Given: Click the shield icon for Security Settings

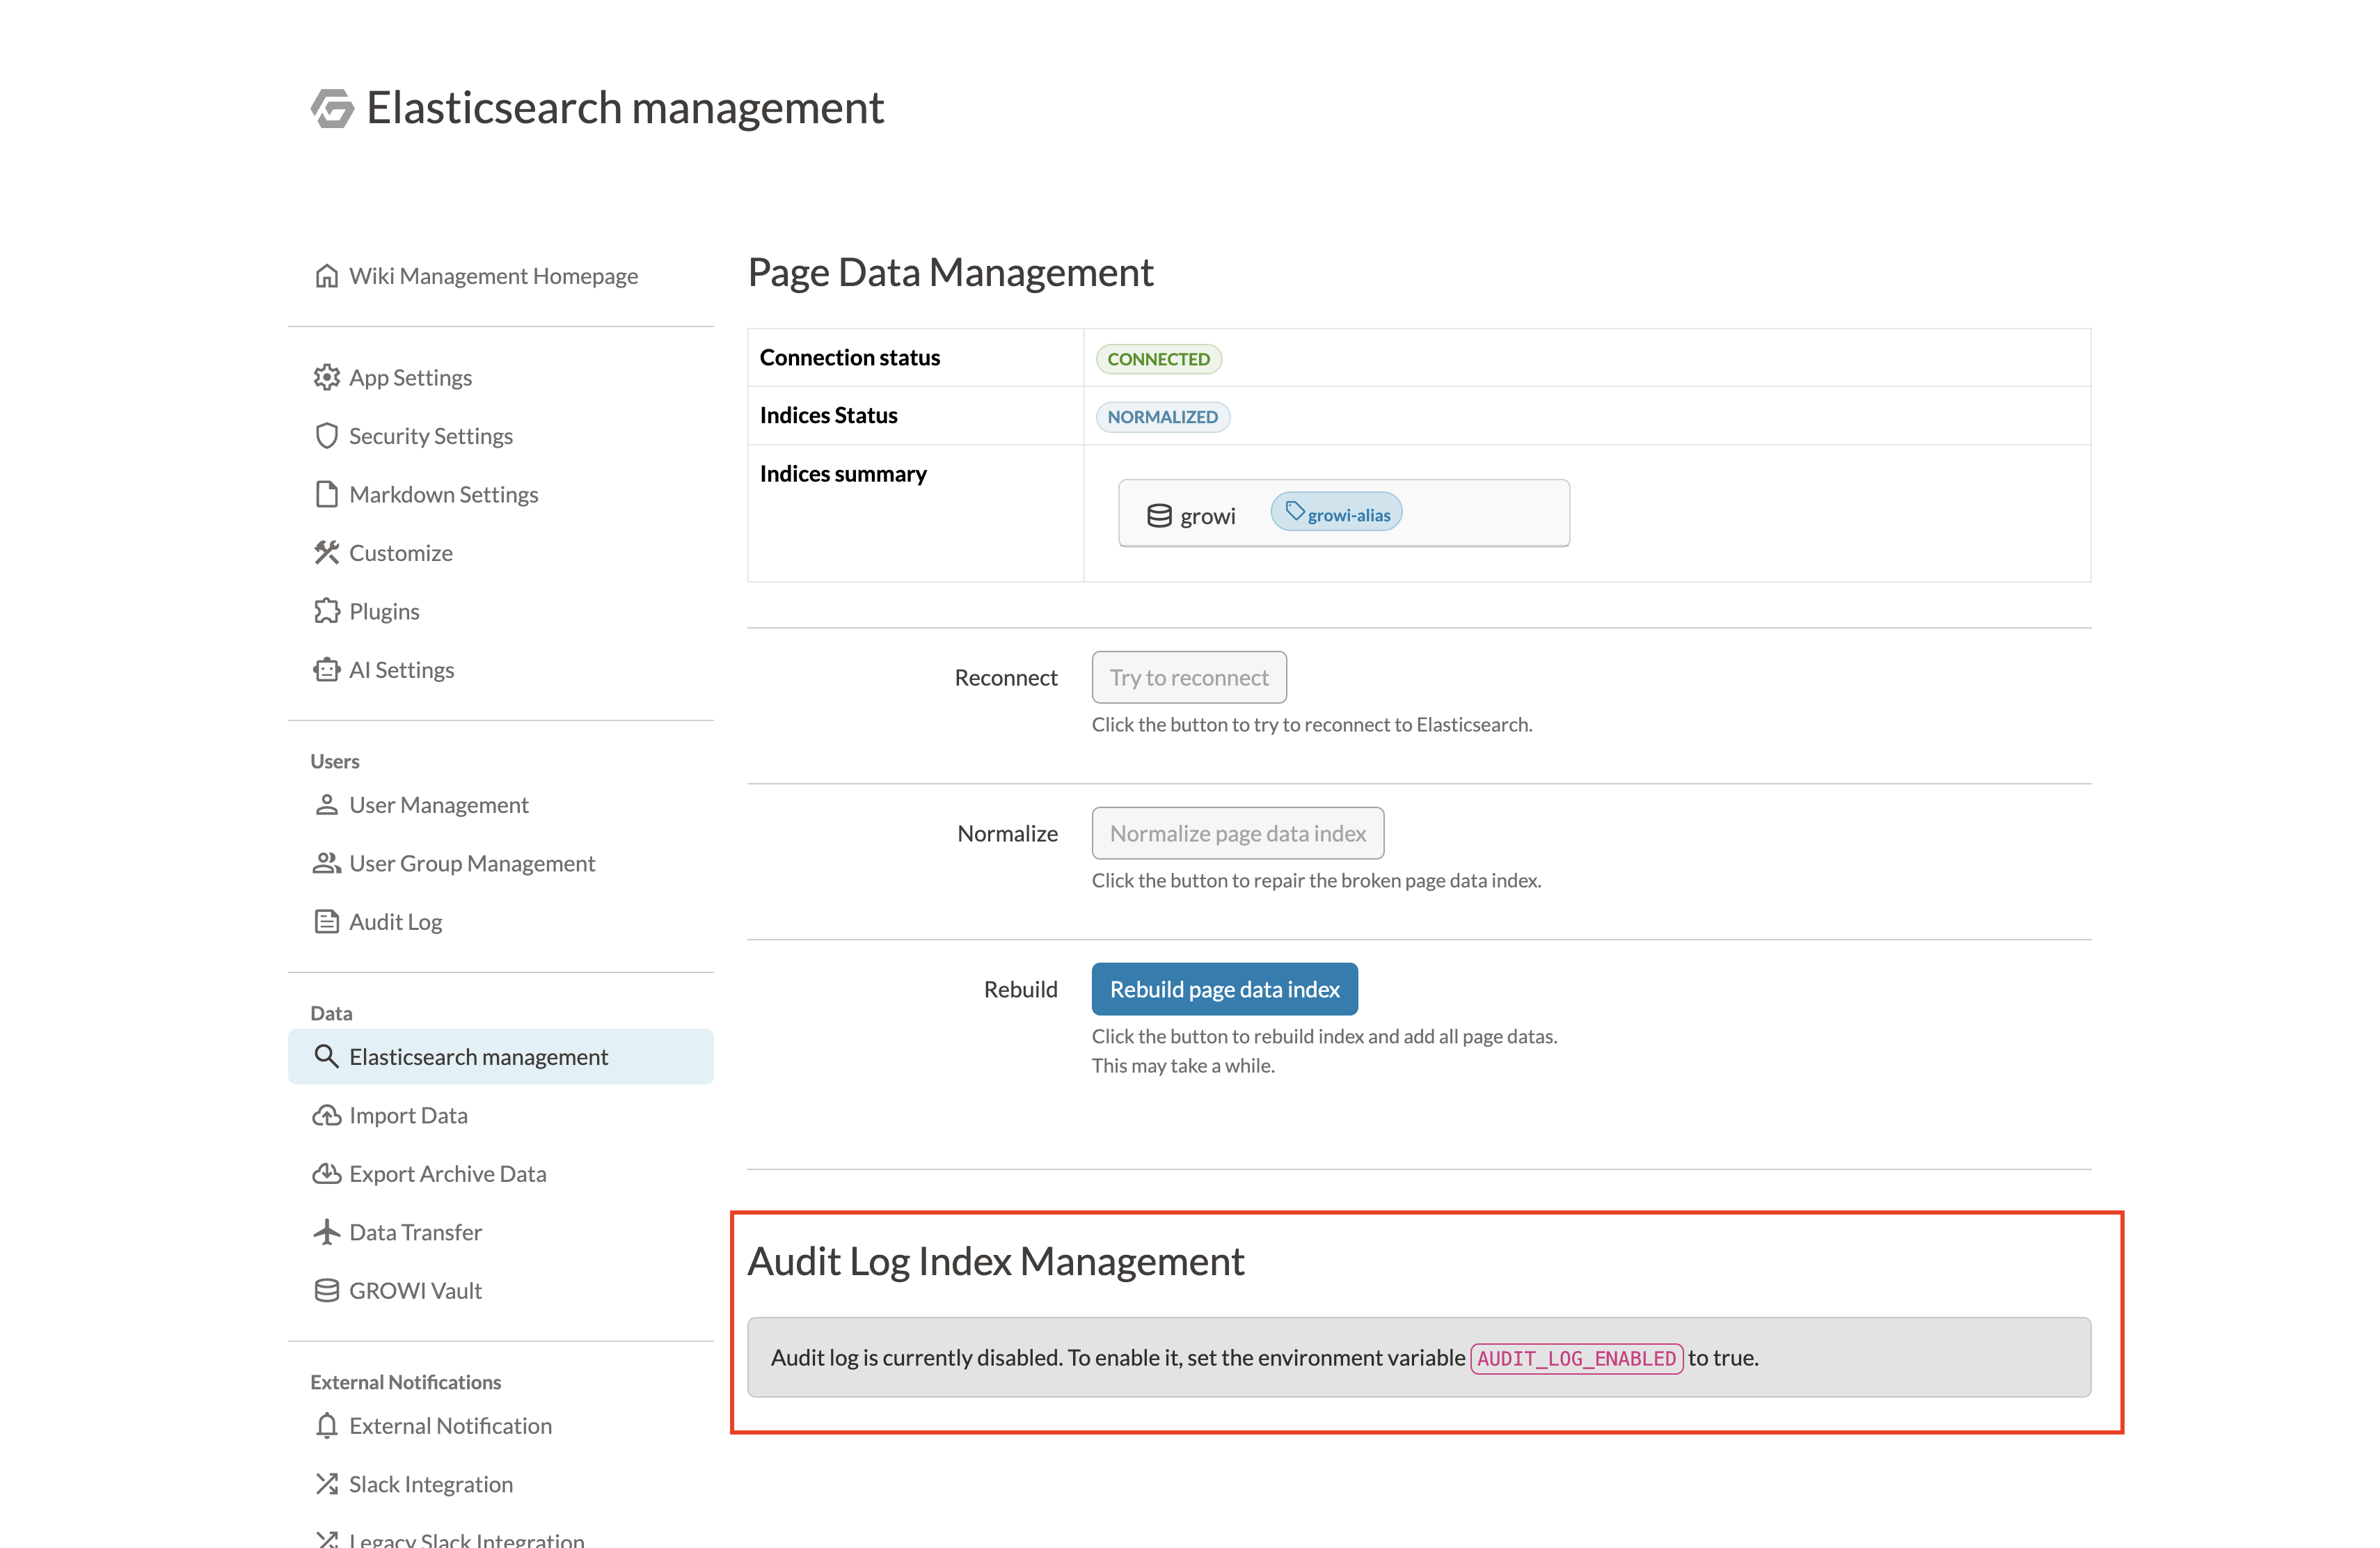Looking at the screenshot, I should (x=326, y=436).
